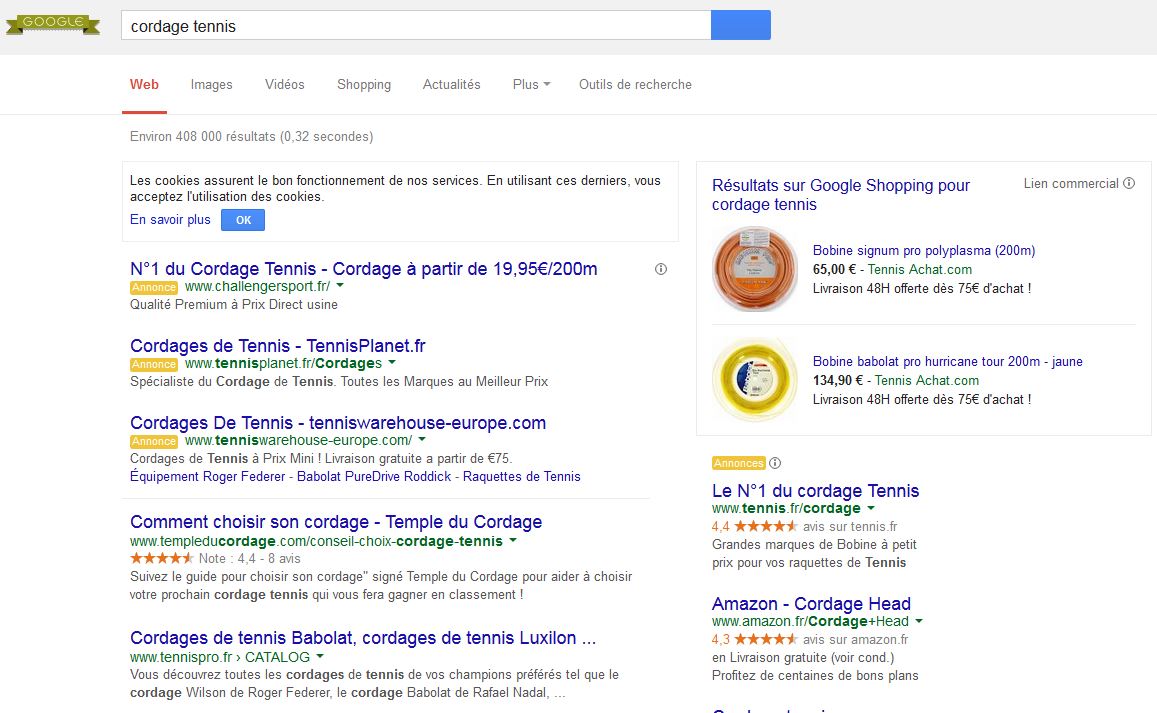Click Qualité Premium à Prix Direct usine

click(x=234, y=305)
